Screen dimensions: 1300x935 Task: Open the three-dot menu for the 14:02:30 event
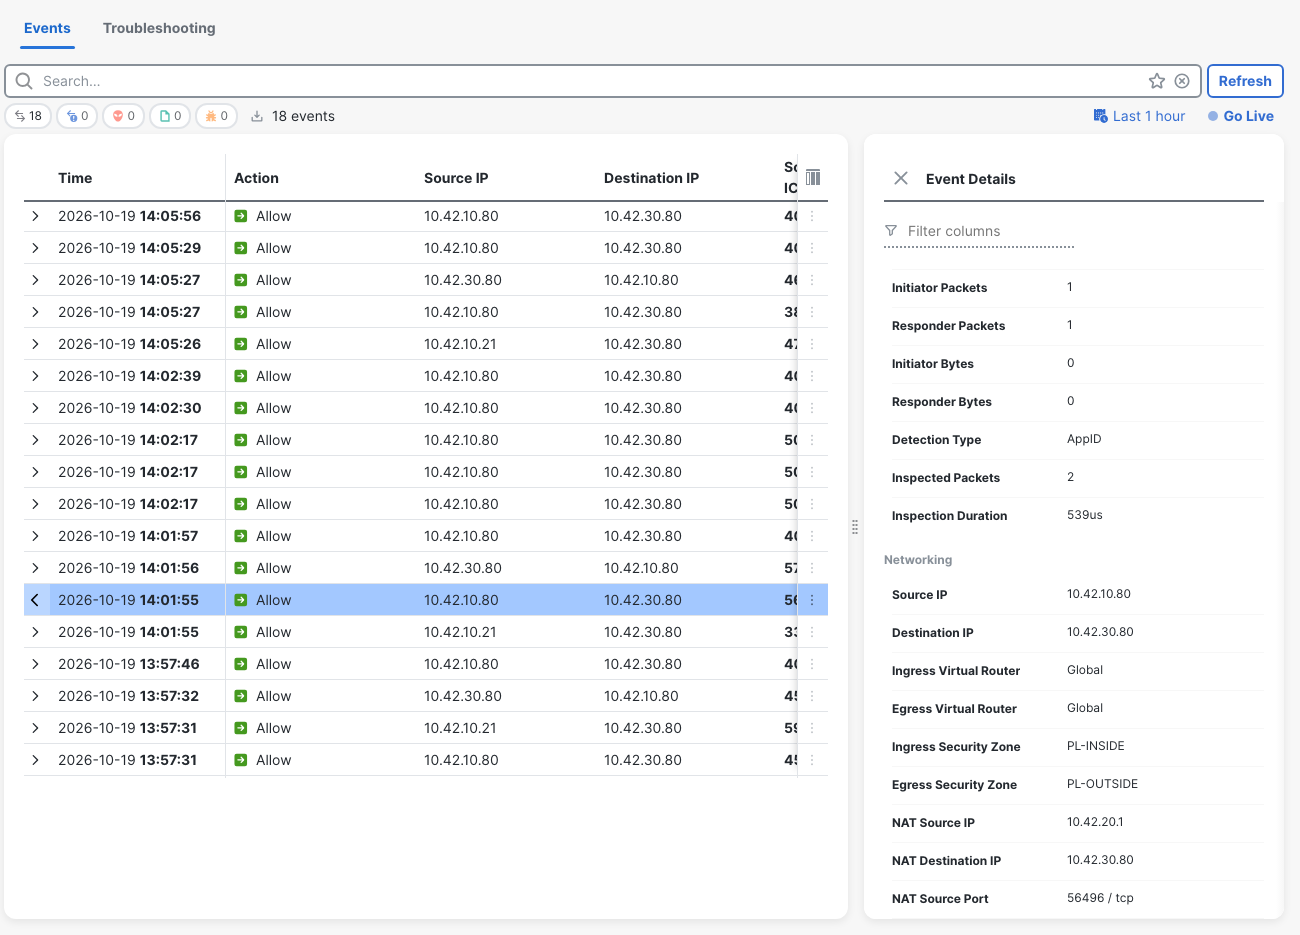pyautogui.click(x=812, y=408)
